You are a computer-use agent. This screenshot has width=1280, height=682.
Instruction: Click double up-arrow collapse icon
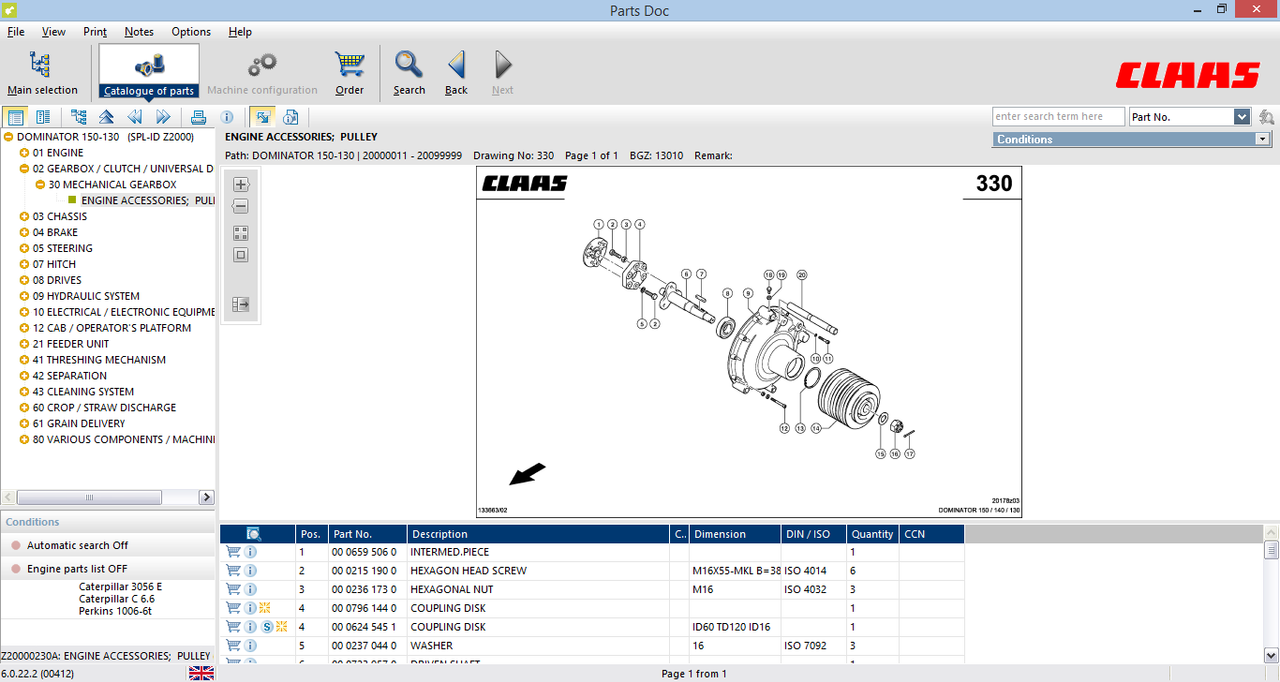(x=106, y=117)
